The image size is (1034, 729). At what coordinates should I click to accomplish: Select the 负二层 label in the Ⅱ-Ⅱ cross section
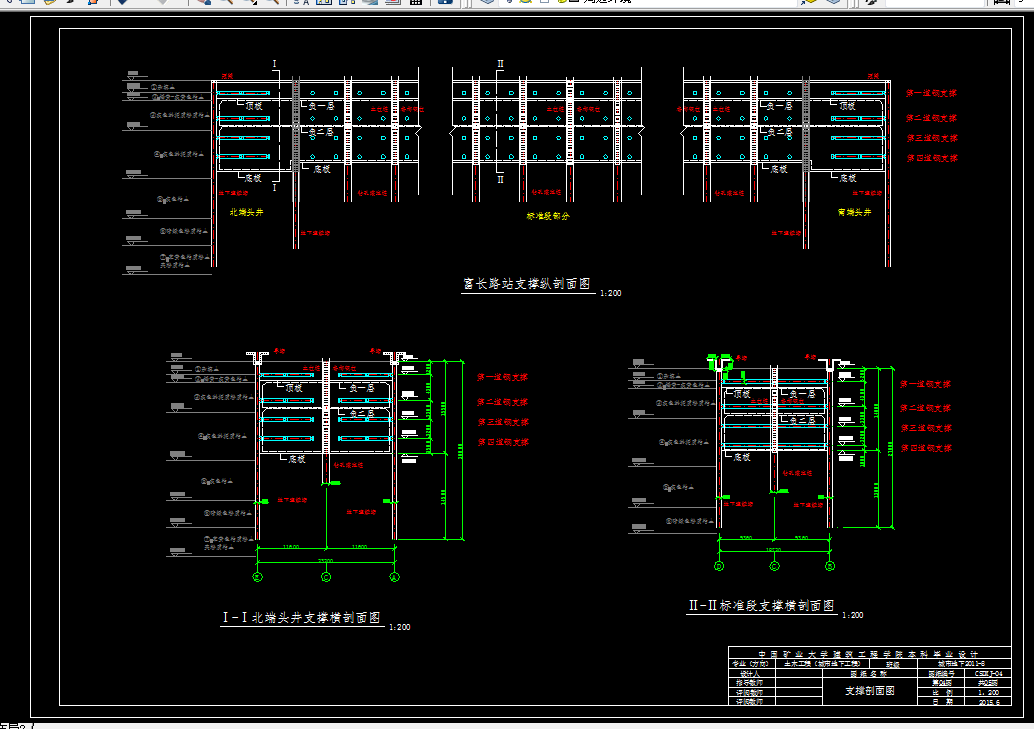(802, 420)
